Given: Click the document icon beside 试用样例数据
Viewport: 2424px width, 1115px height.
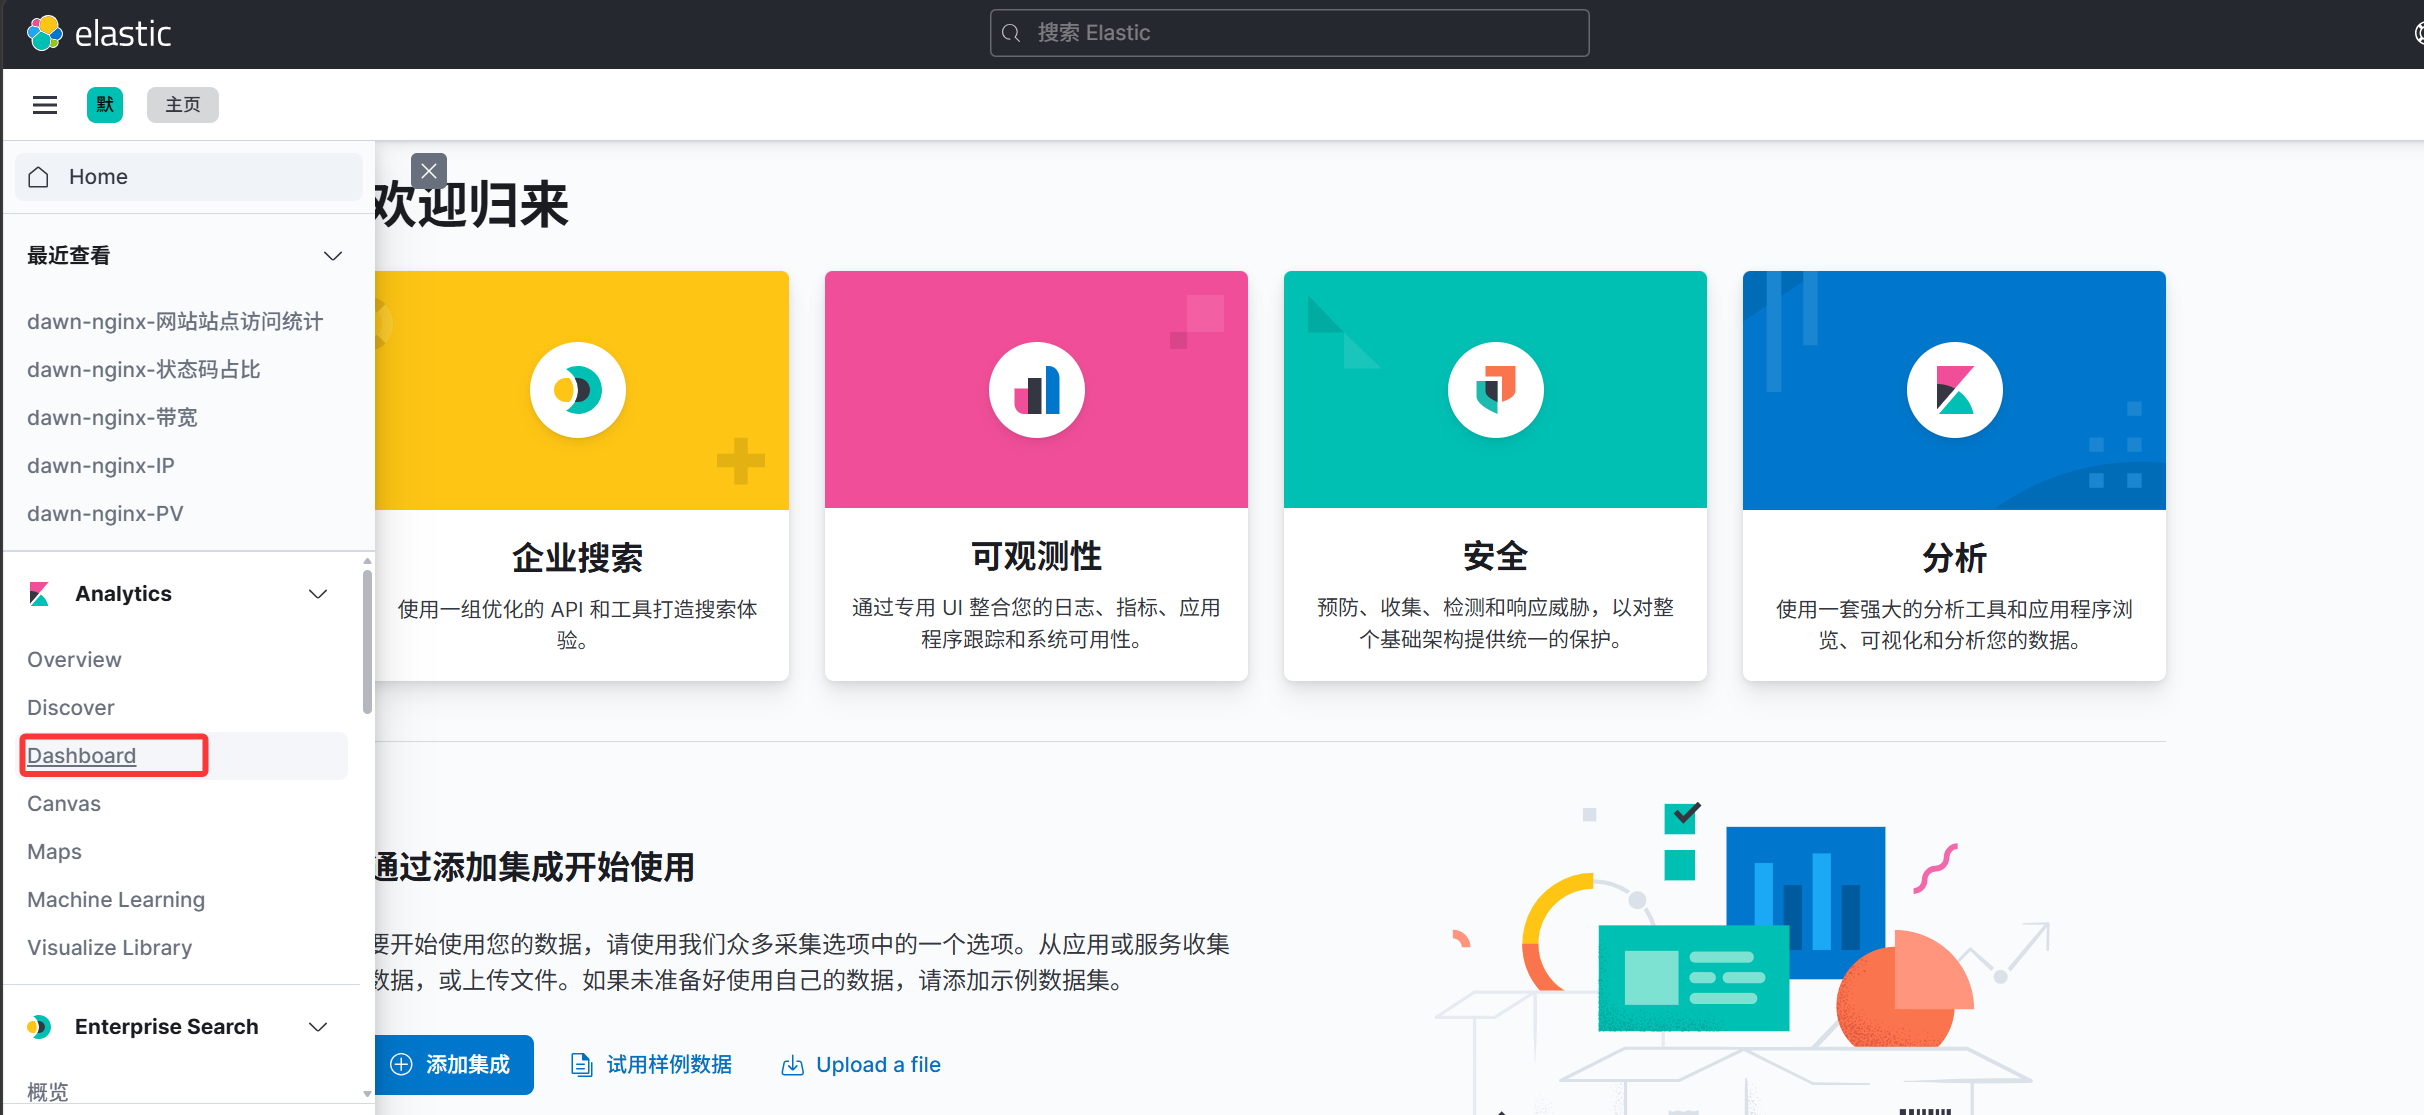Looking at the screenshot, I should pos(581,1065).
